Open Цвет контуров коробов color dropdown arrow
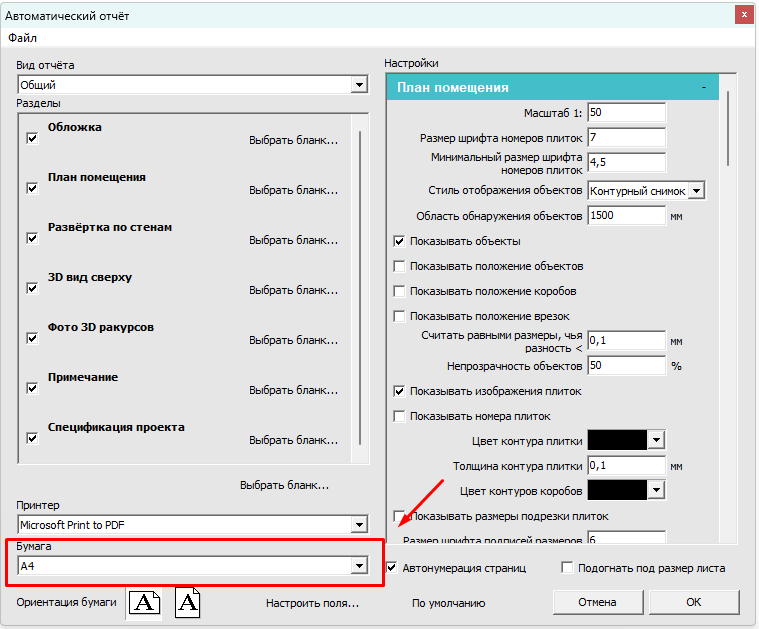The image size is (759, 629). click(x=656, y=490)
